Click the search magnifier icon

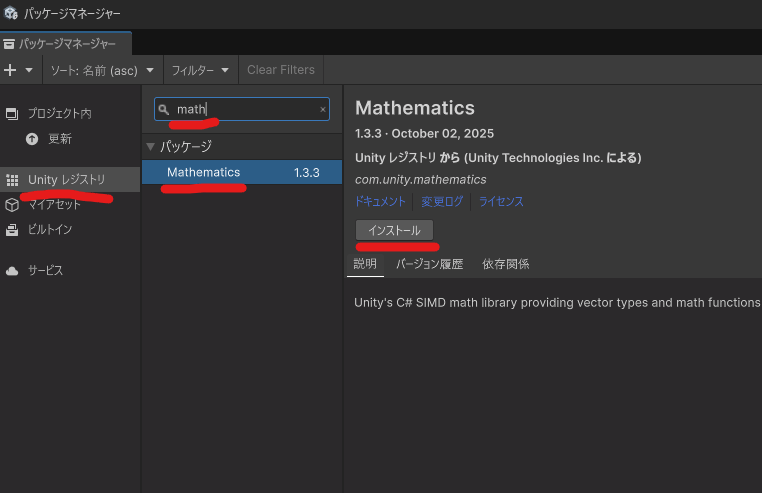pos(164,109)
